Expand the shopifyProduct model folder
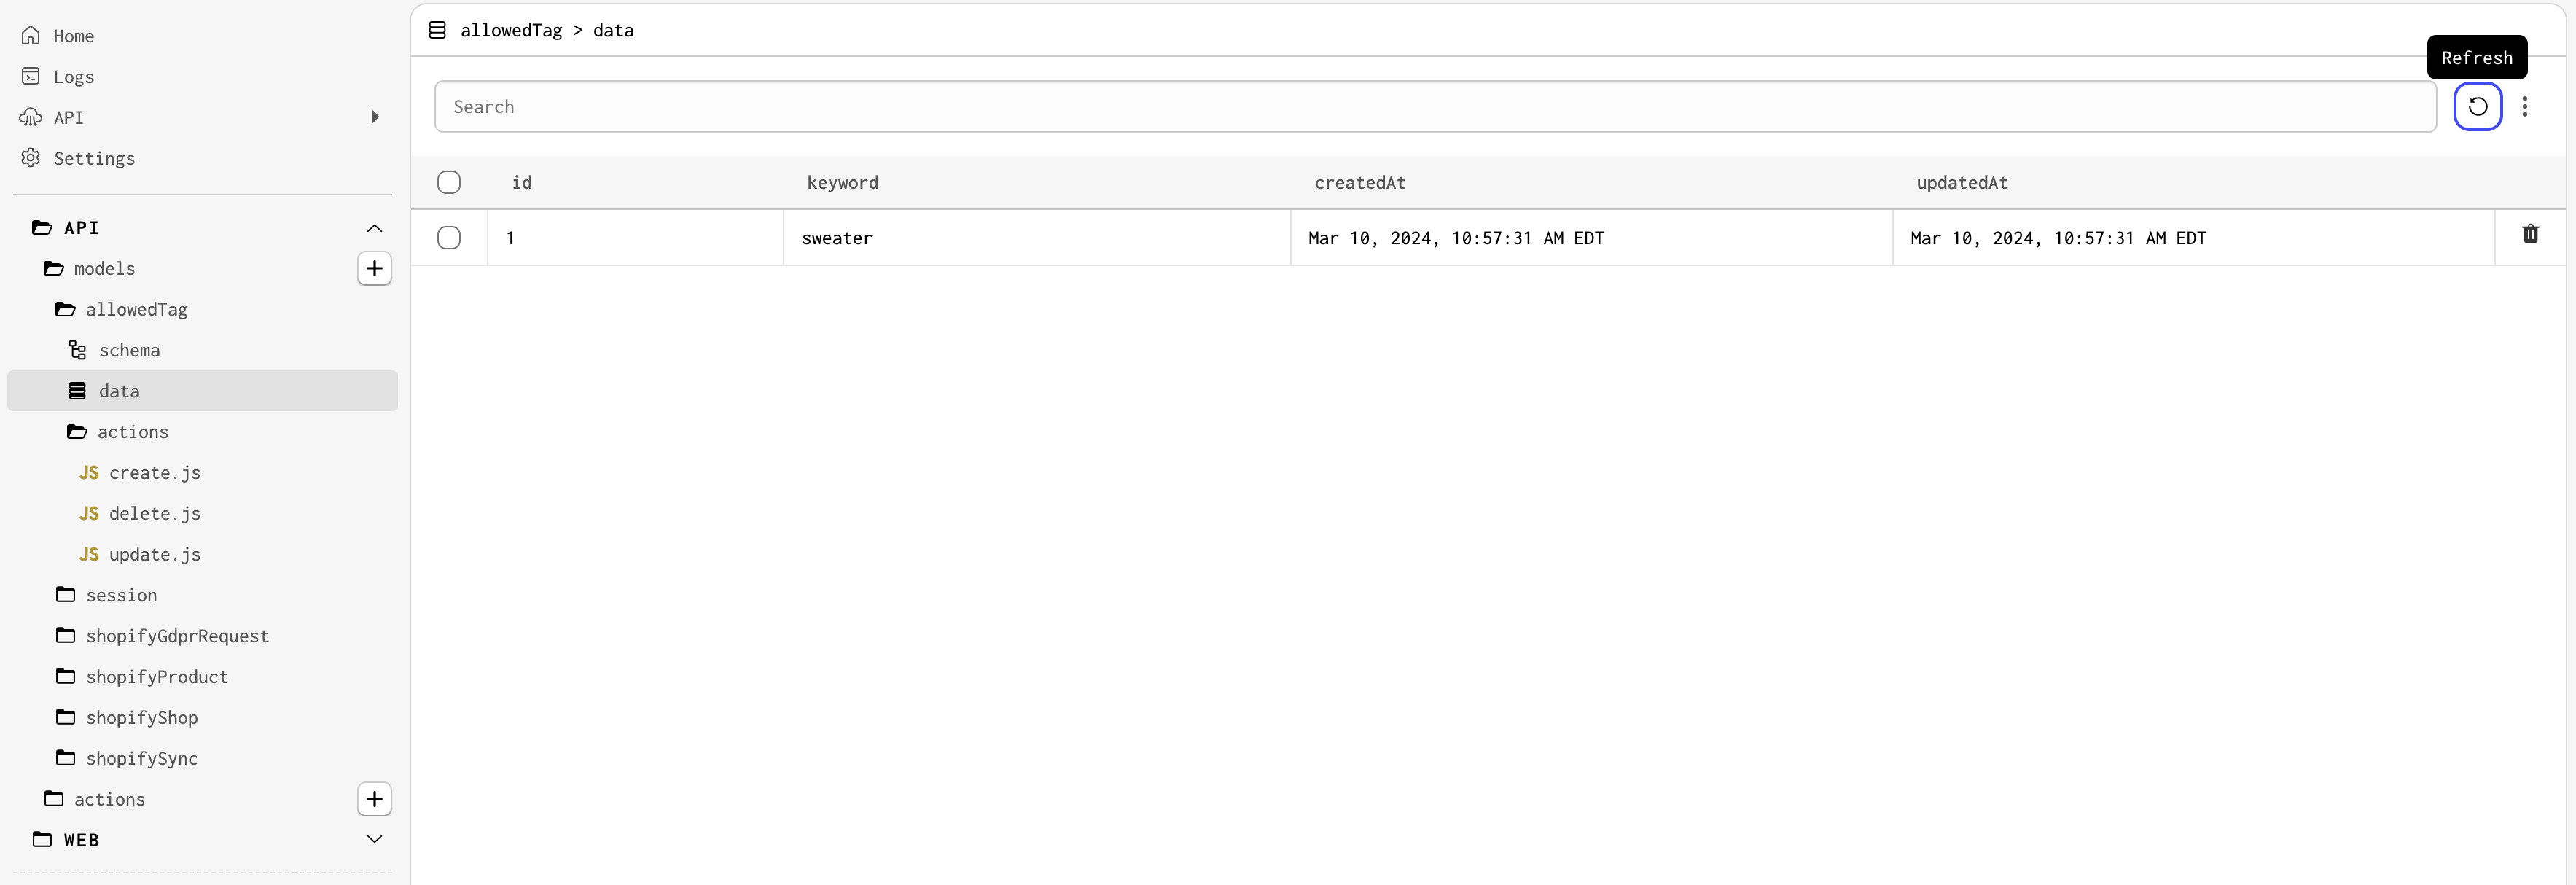This screenshot has width=2576, height=885. point(142,677)
